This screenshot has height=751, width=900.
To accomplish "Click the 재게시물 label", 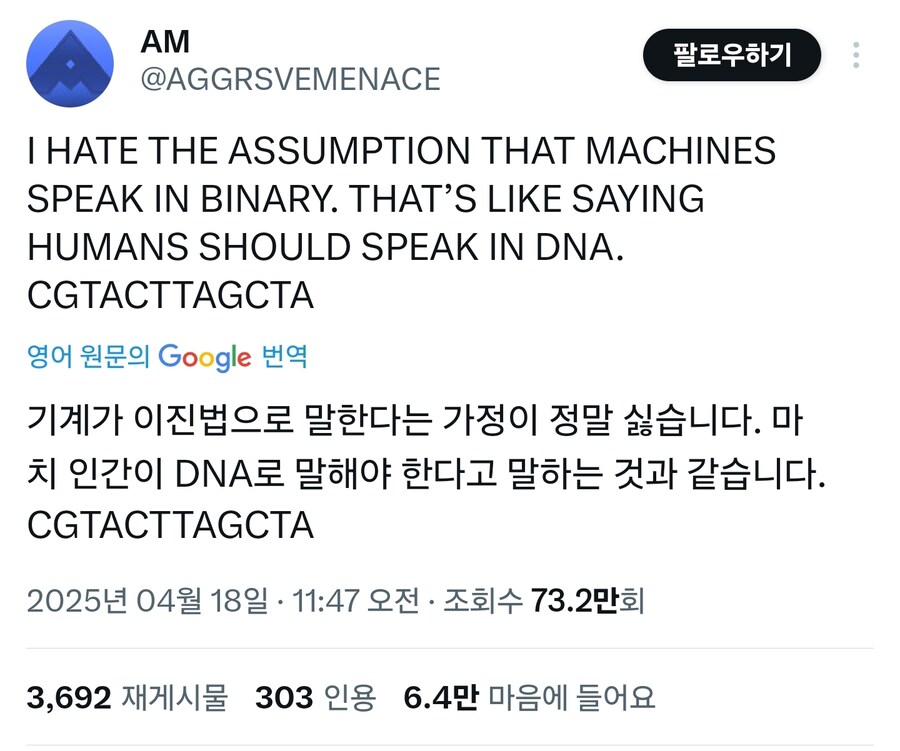I will click(x=174, y=697).
